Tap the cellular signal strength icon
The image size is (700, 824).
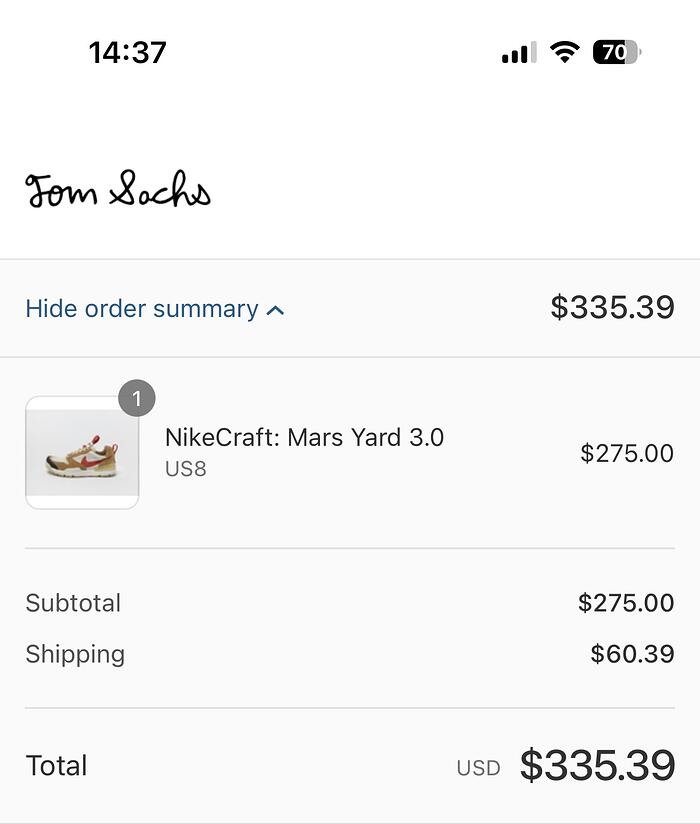(518, 53)
